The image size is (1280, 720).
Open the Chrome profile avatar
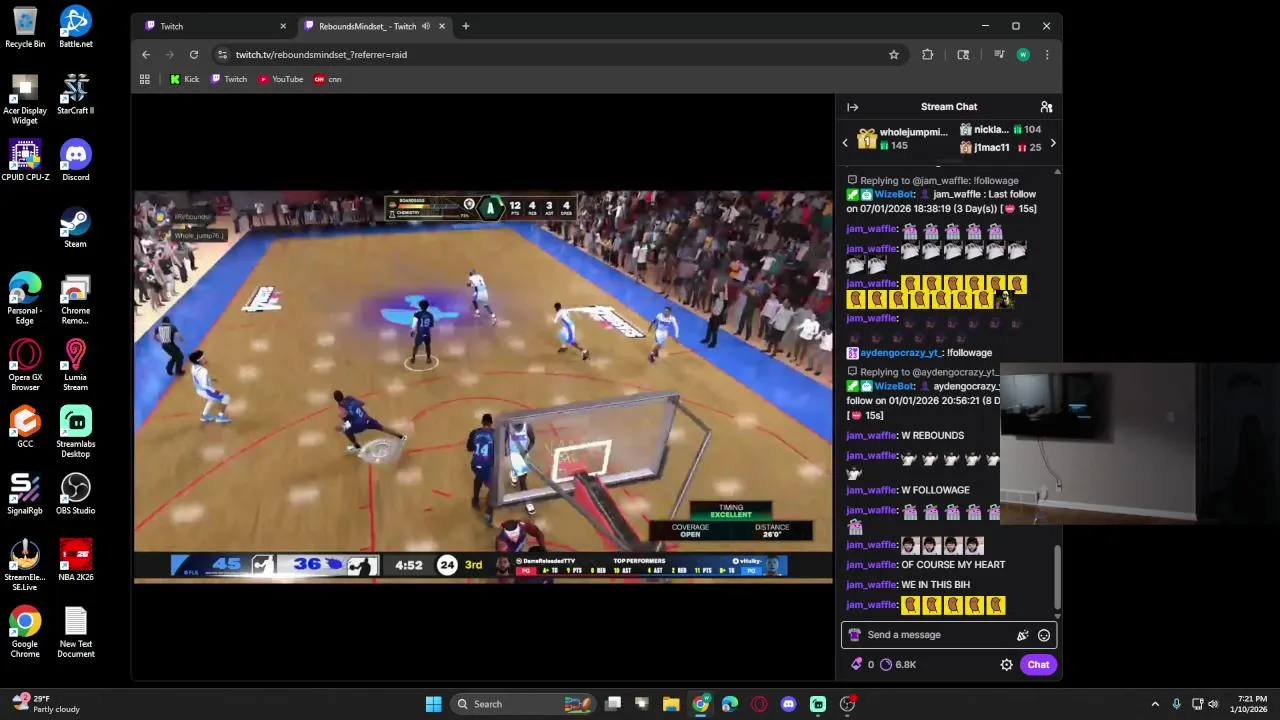[x=1023, y=55]
